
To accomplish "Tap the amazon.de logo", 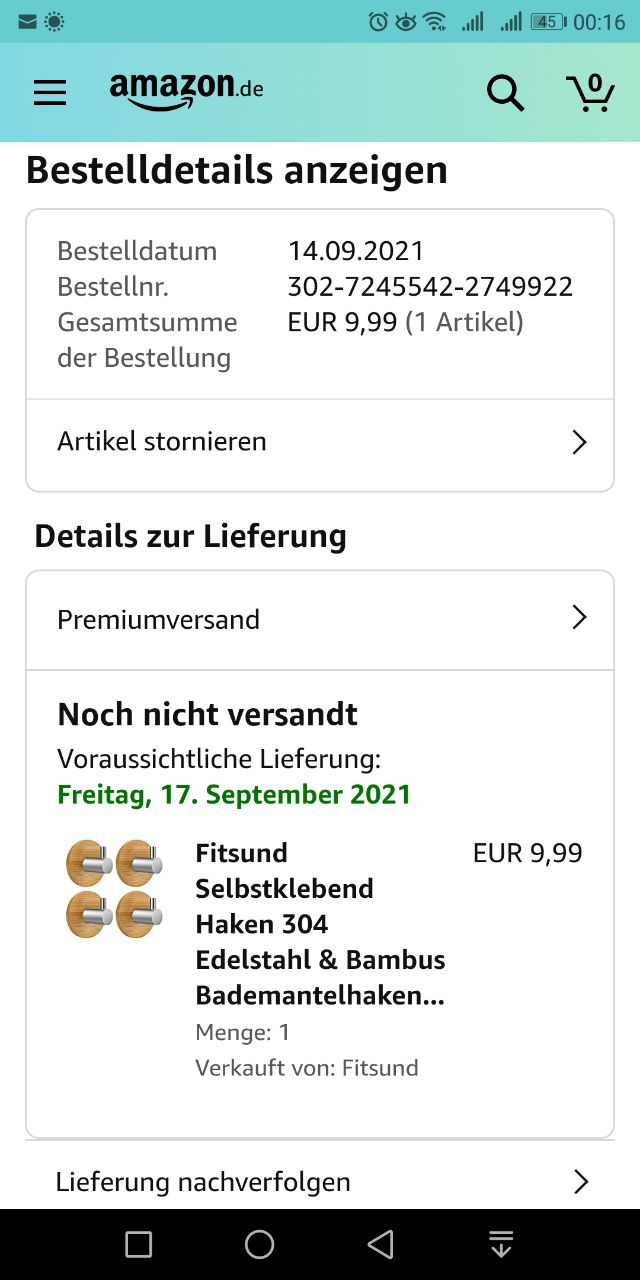I will click(187, 91).
